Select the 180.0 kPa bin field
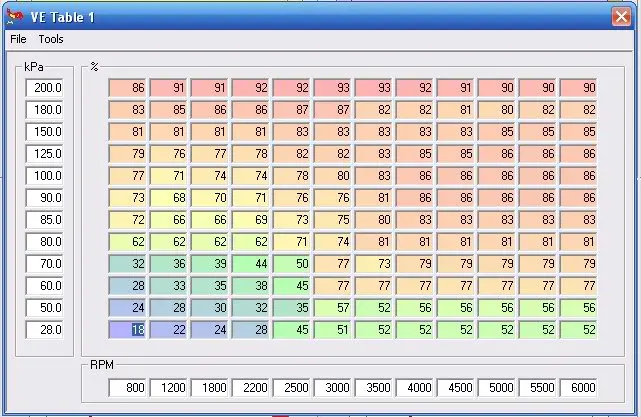This screenshot has width=641, height=417. click(x=45, y=110)
